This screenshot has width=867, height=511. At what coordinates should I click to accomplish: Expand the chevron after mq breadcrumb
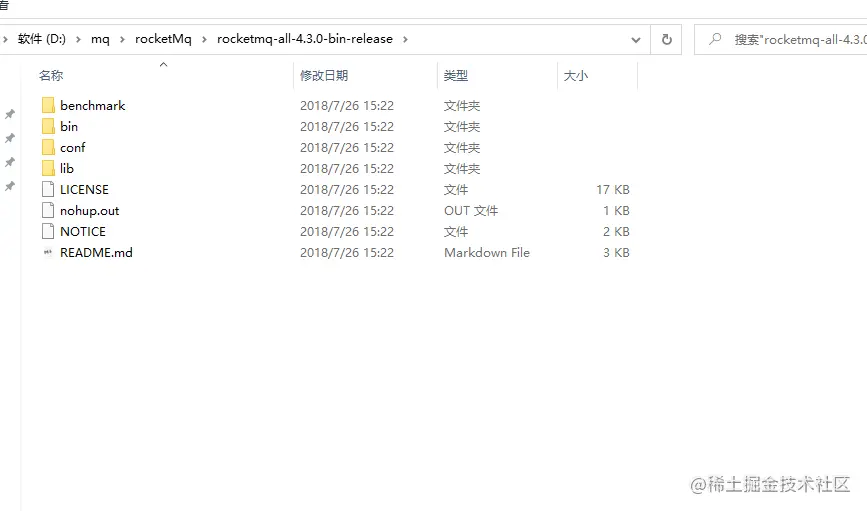[x=122, y=39]
